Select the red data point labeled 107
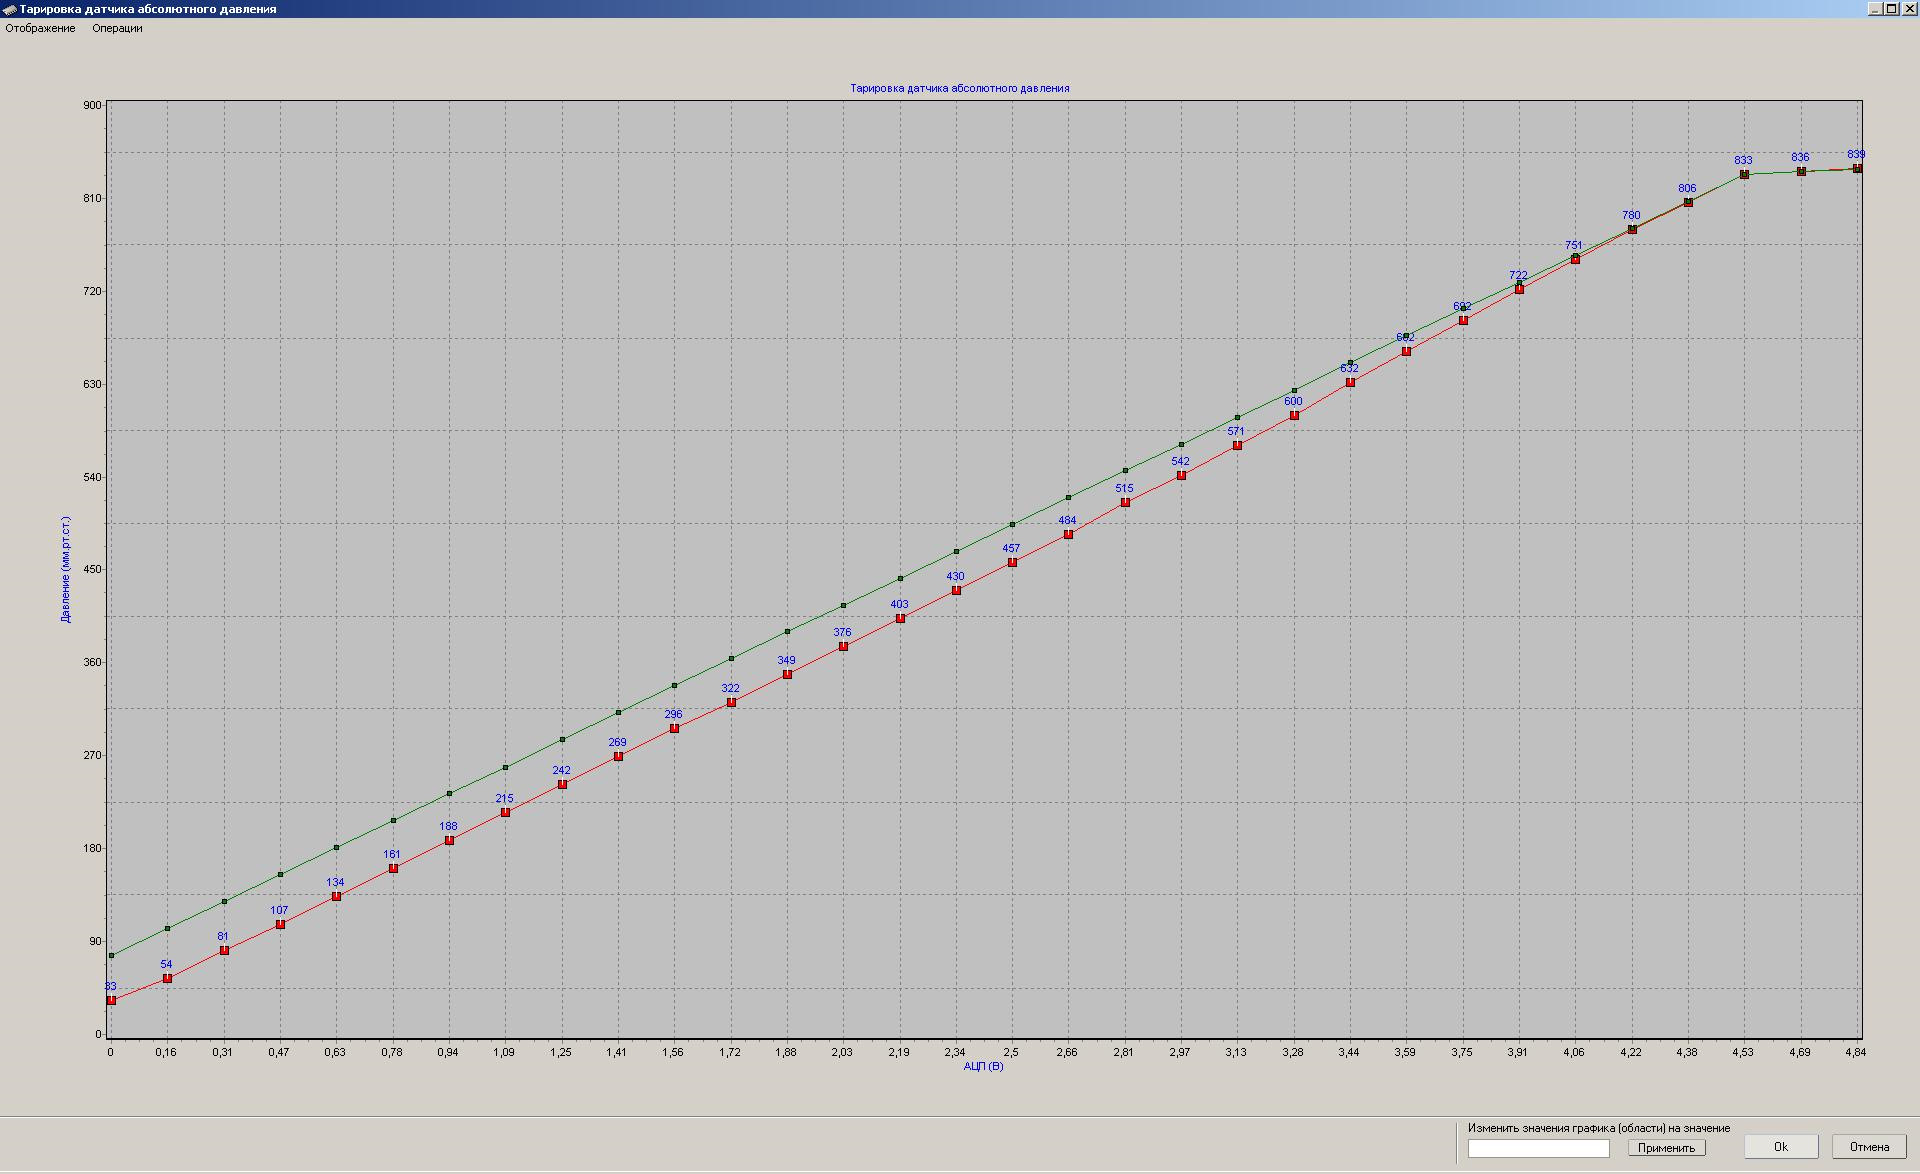1920x1174 pixels. pos(280,924)
